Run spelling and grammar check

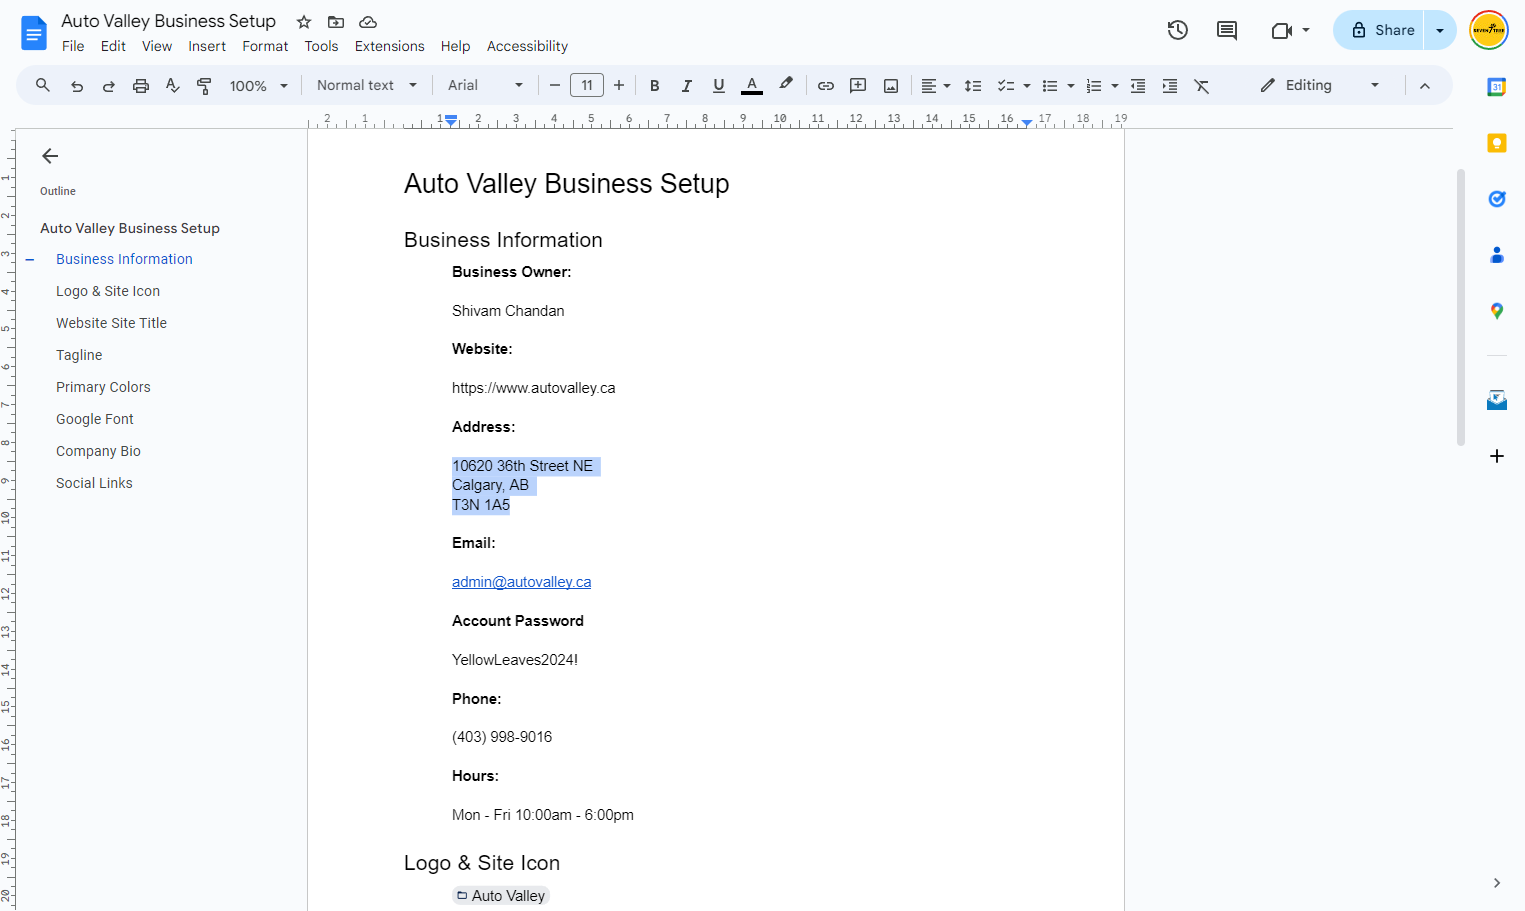(x=173, y=86)
